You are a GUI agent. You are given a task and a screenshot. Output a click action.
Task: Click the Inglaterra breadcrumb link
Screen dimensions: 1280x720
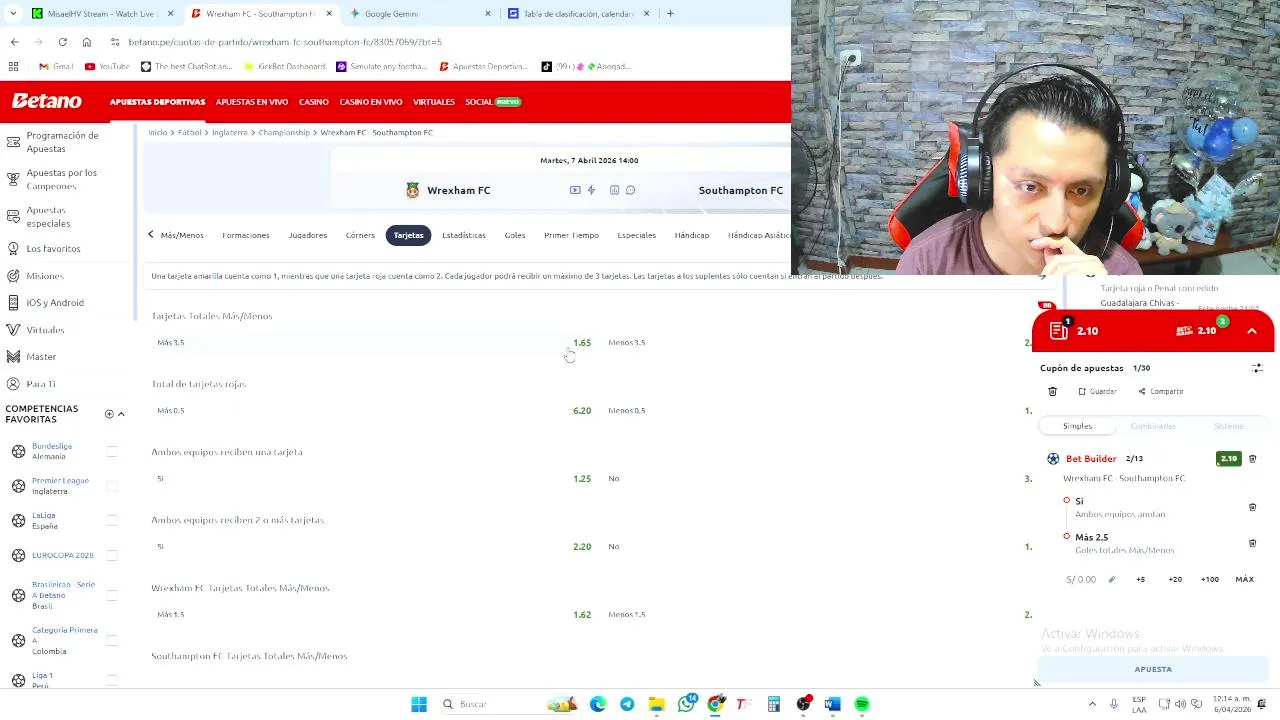coord(229,132)
